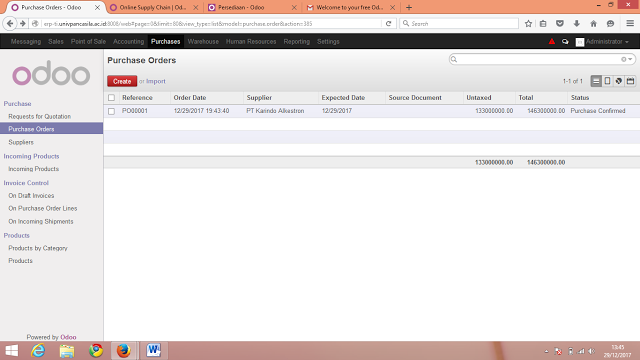Open the Reporting menu
640x360 pixels.
click(297, 42)
